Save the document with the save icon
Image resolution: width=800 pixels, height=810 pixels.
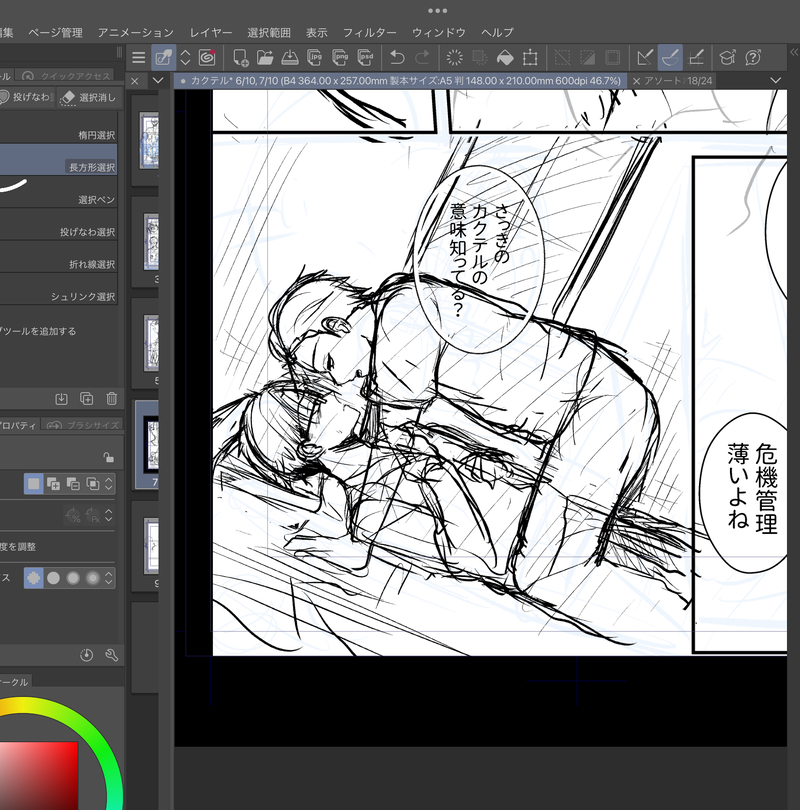(290, 57)
